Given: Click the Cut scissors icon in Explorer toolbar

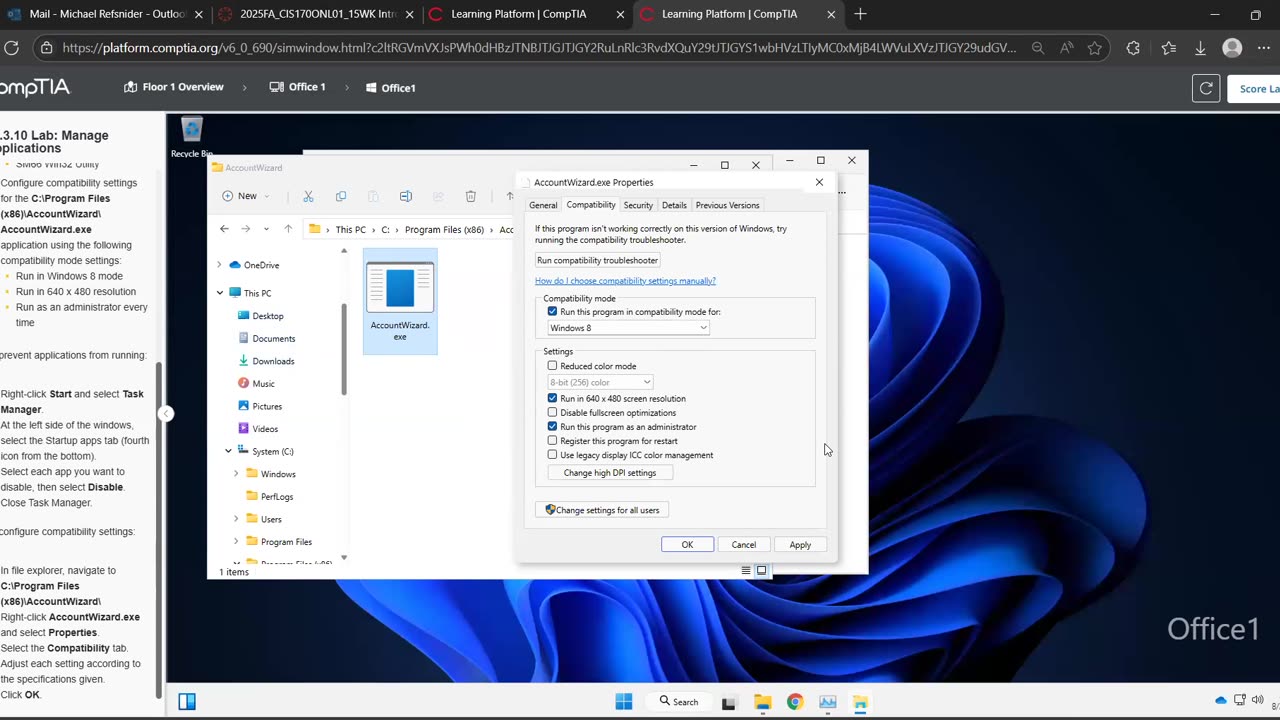Looking at the screenshot, I should click(x=308, y=196).
